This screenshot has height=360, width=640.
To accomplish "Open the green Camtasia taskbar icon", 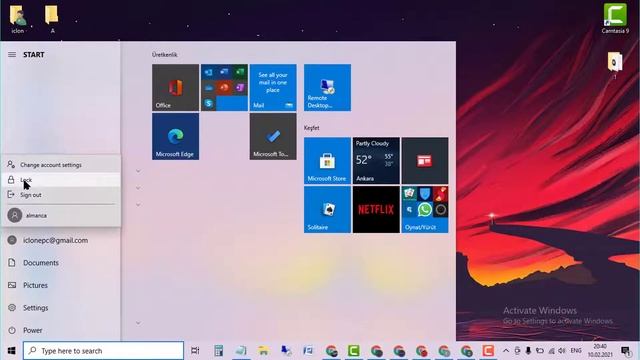I will (353, 351).
